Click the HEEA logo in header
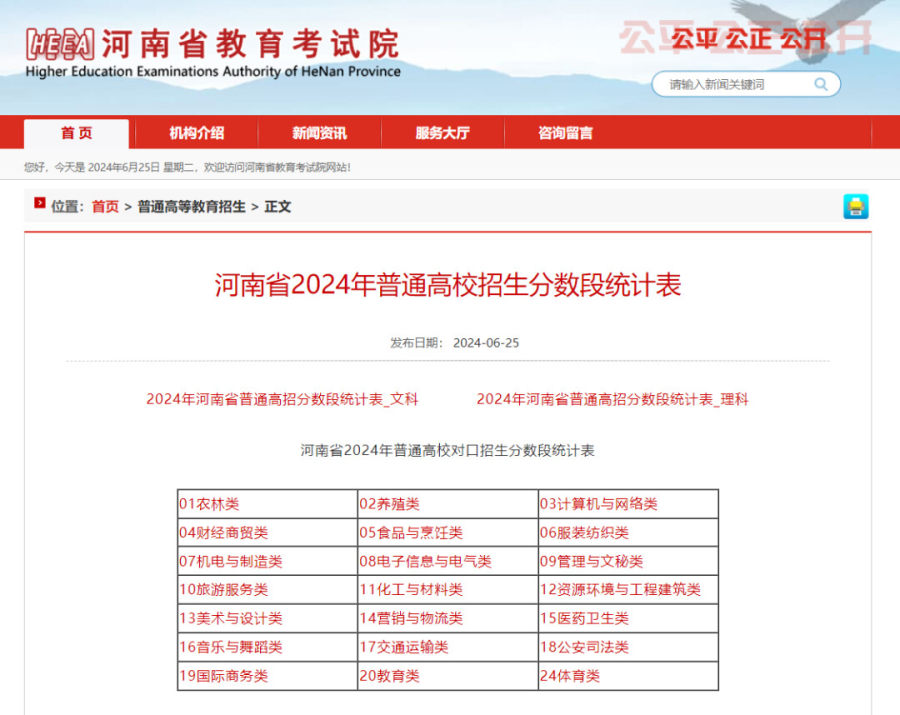 [60, 45]
